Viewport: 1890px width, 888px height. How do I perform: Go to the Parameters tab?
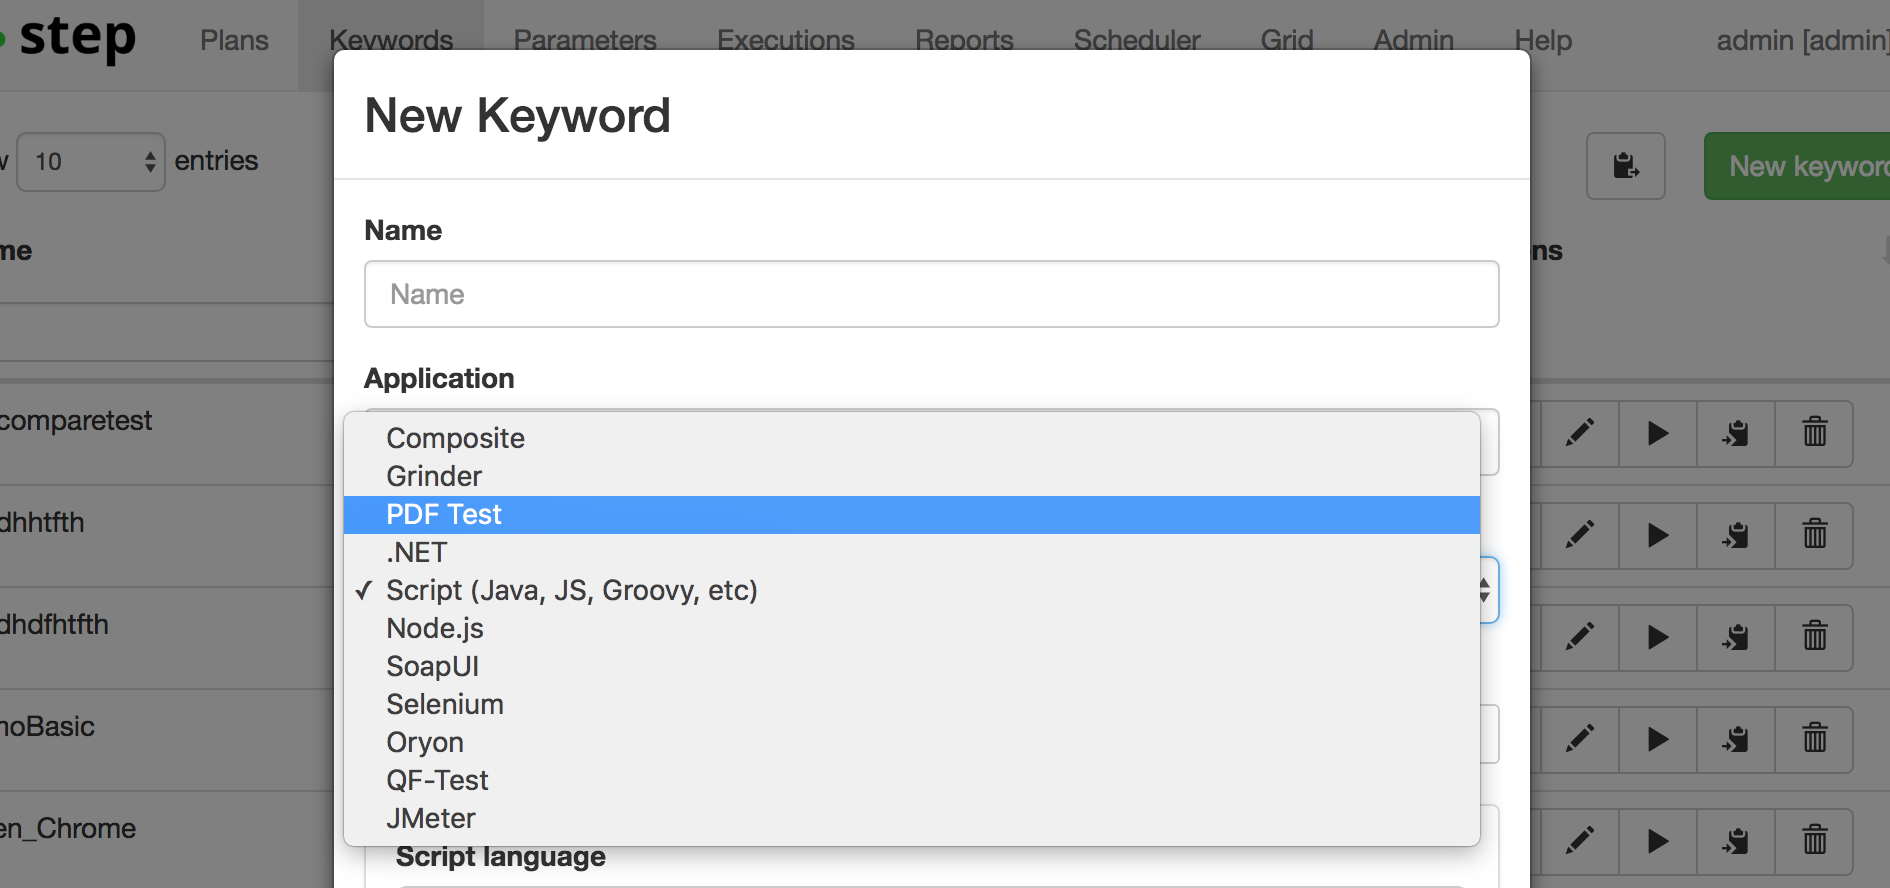point(585,41)
